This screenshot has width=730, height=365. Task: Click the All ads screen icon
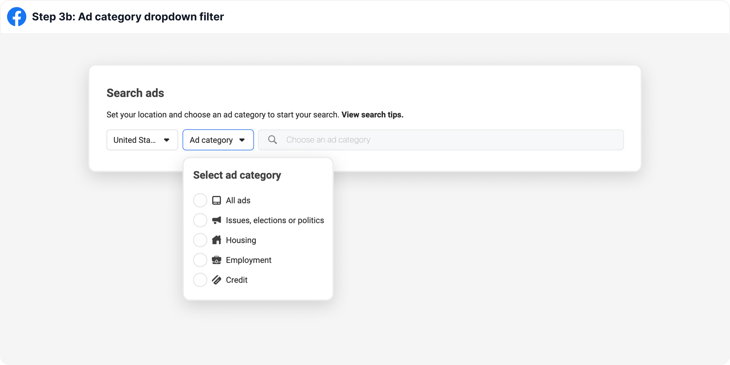coord(216,201)
